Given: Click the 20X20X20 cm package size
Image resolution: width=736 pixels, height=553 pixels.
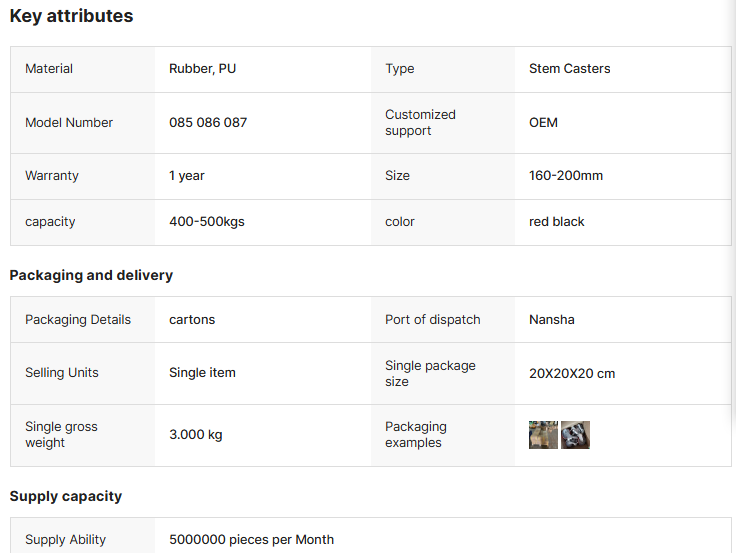Looking at the screenshot, I should pos(572,374).
